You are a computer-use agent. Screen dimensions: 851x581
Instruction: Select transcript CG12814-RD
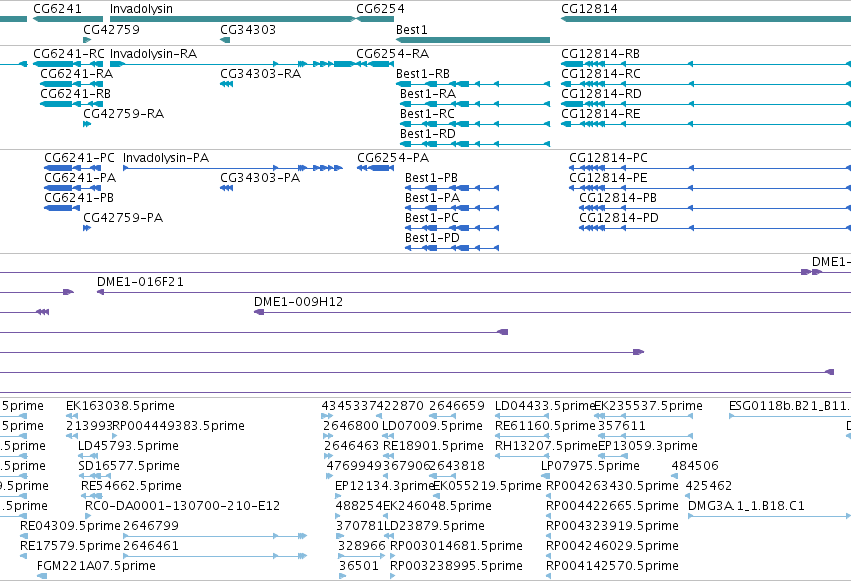click(x=706, y=104)
